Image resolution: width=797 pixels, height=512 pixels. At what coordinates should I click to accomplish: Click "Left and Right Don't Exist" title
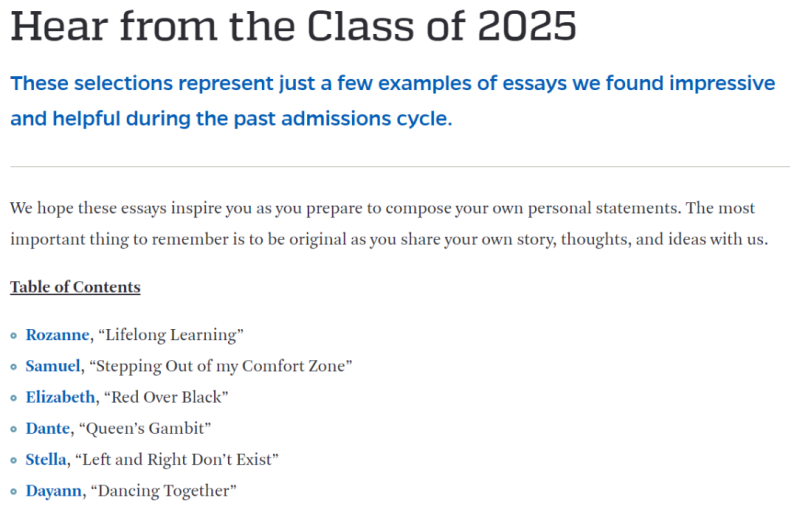[177, 460]
